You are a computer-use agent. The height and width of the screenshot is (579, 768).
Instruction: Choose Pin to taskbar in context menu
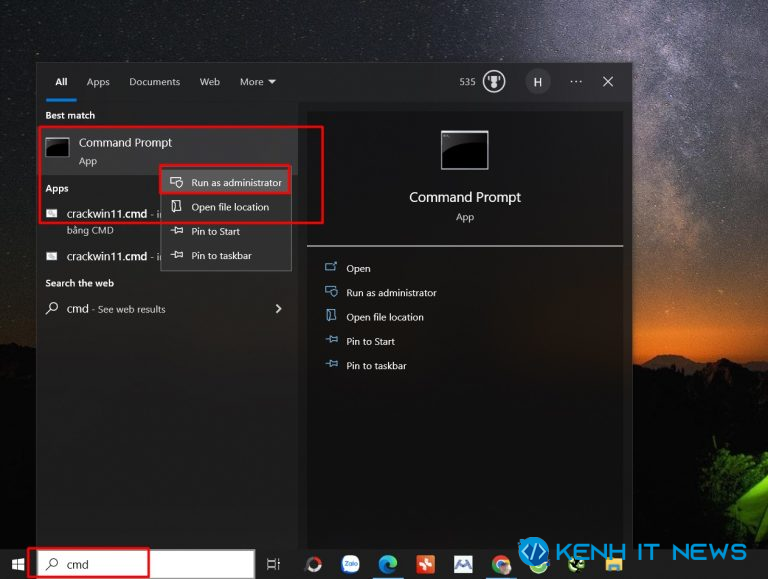click(x=226, y=256)
